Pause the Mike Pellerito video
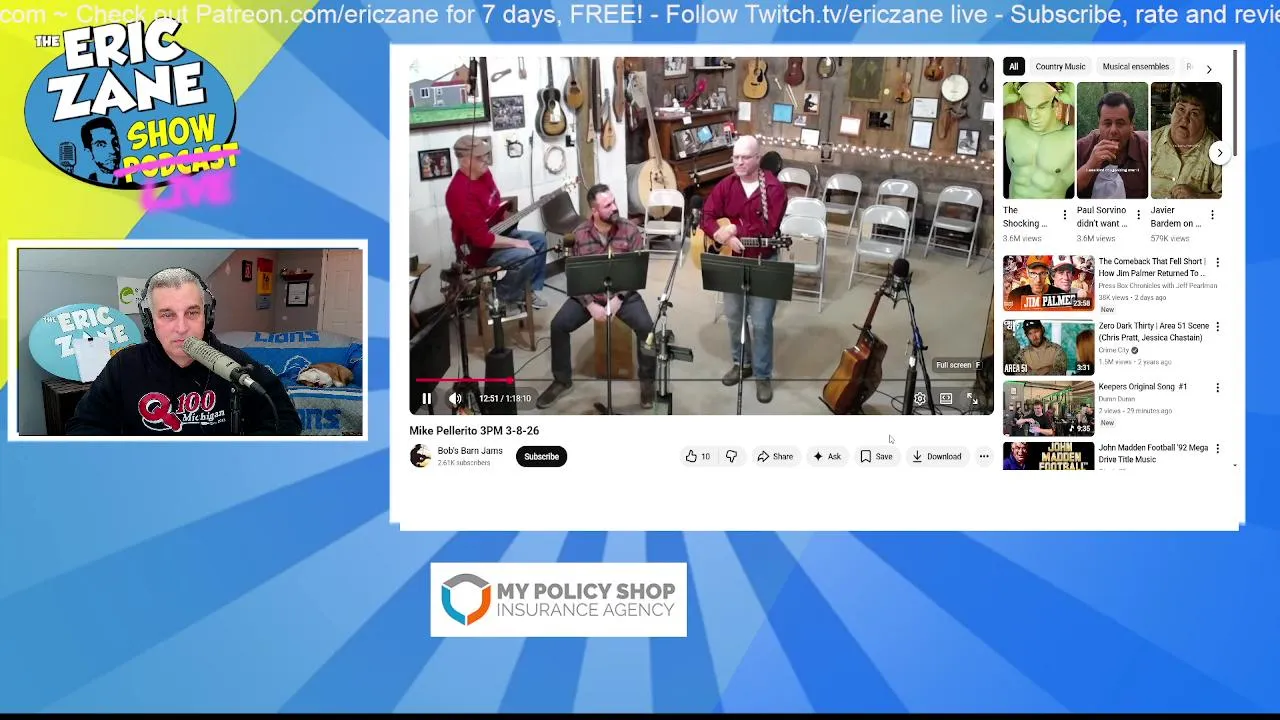 427,398
